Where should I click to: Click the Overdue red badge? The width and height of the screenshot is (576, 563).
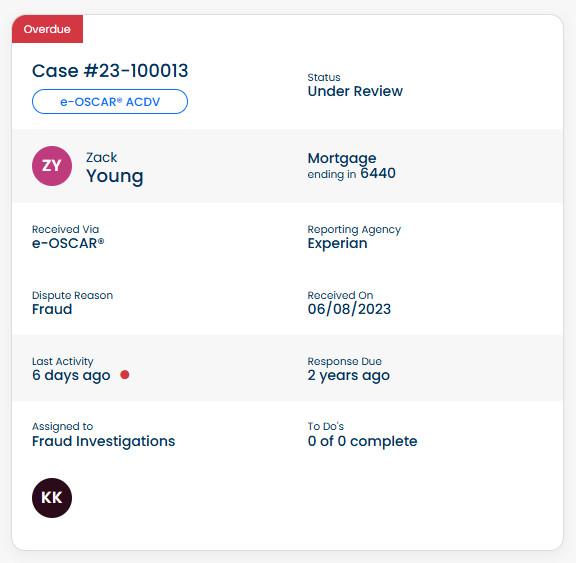pyautogui.click(x=47, y=29)
